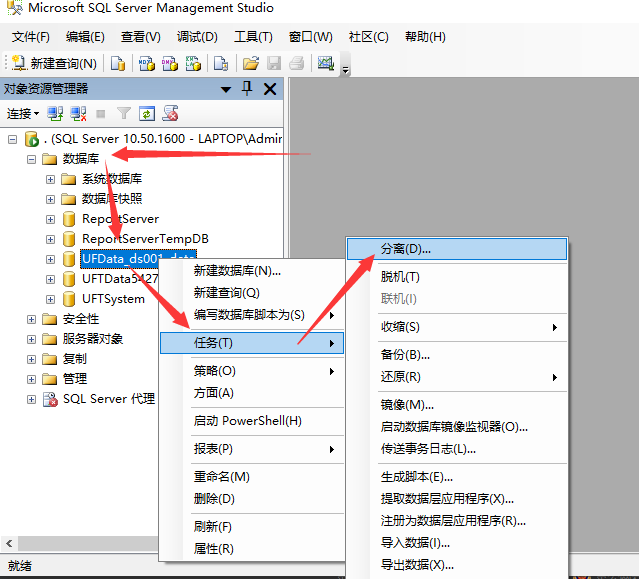The image size is (639, 579).
Task: Open the 帮助(H) menu
Action: [x=425, y=37]
